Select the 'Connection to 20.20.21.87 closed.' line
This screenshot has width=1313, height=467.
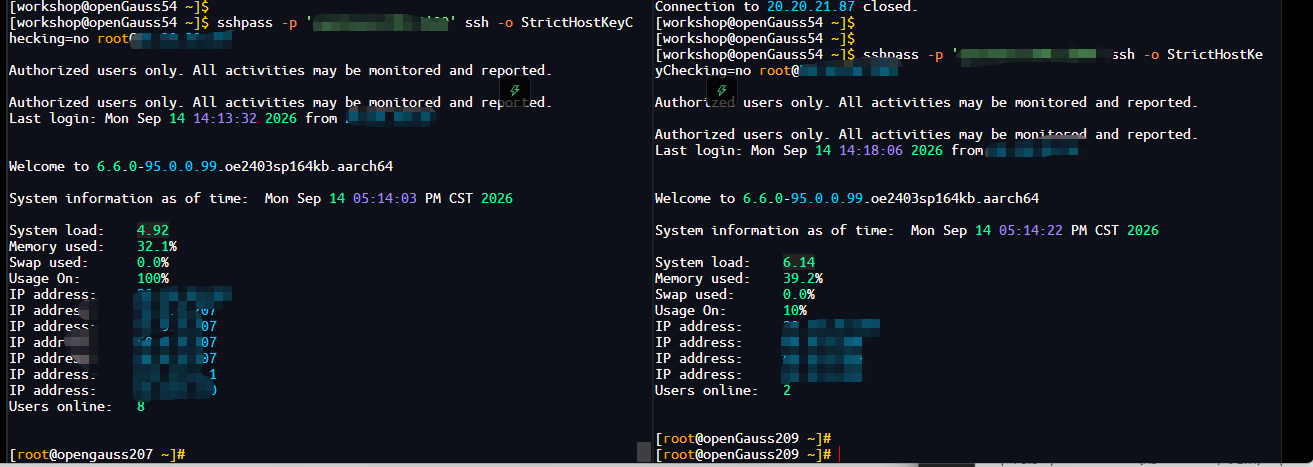coord(787,7)
